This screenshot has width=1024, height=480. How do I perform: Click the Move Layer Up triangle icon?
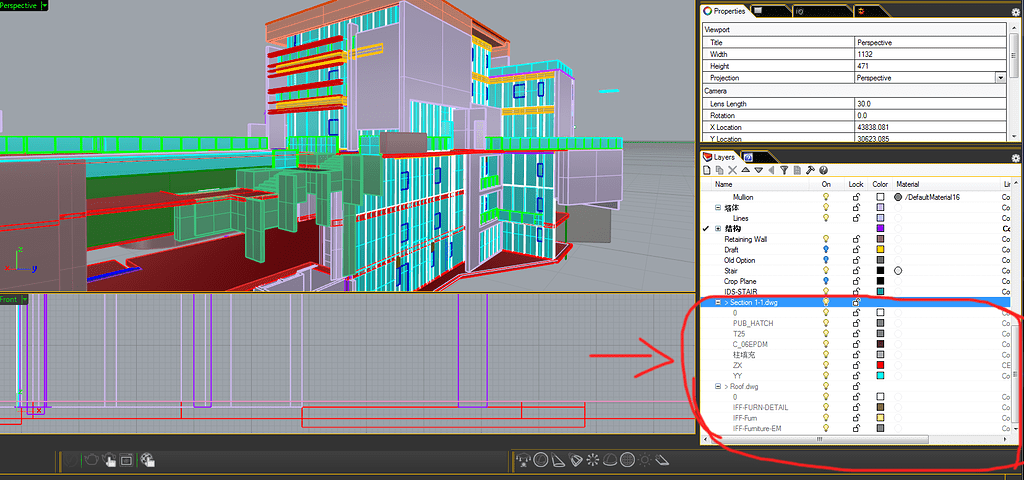745,171
